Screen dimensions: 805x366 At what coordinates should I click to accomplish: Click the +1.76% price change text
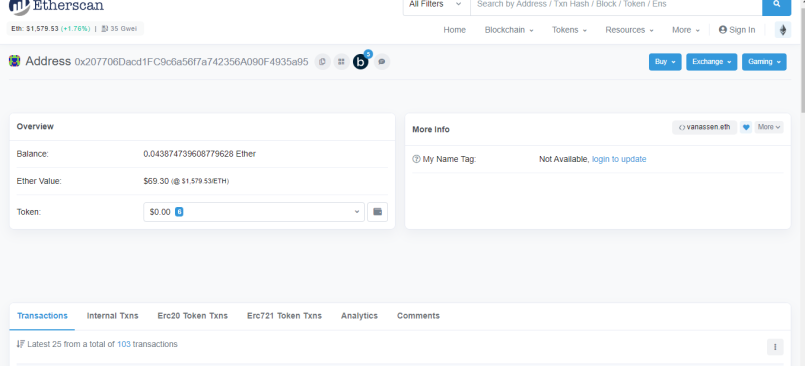tap(75, 29)
